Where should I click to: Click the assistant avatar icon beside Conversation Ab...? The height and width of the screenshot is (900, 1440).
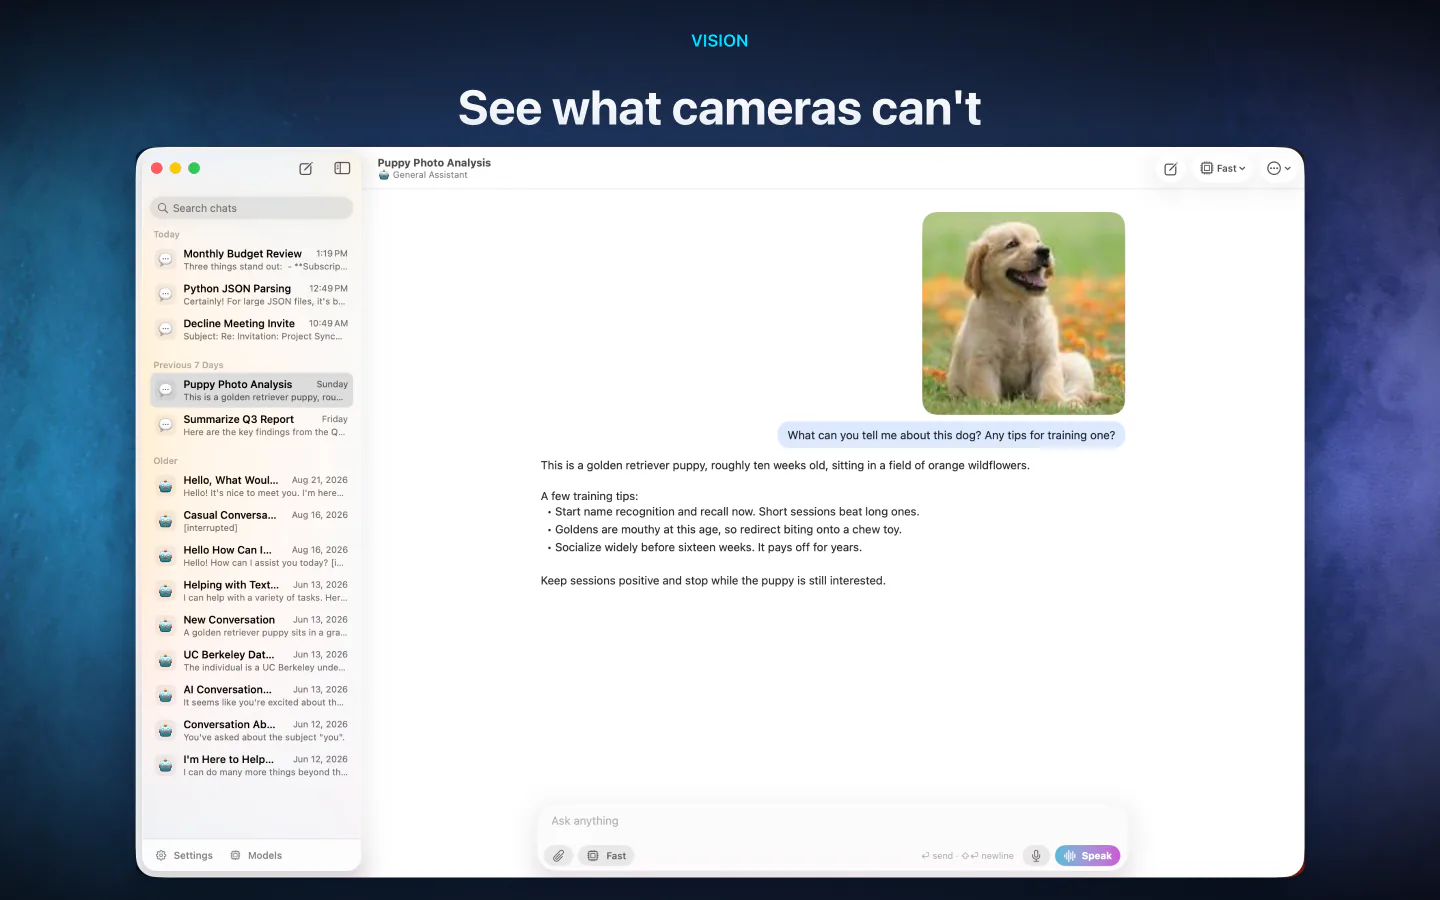coord(166,731)
